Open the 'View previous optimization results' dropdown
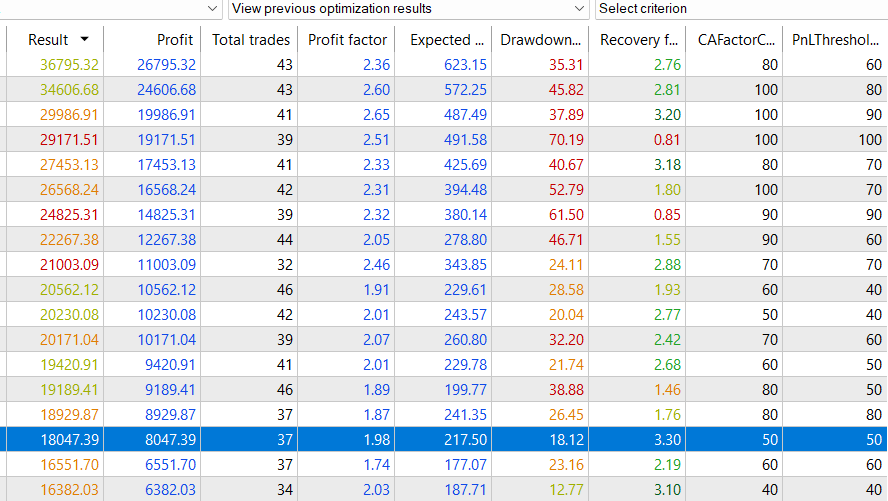 (408, 9)
